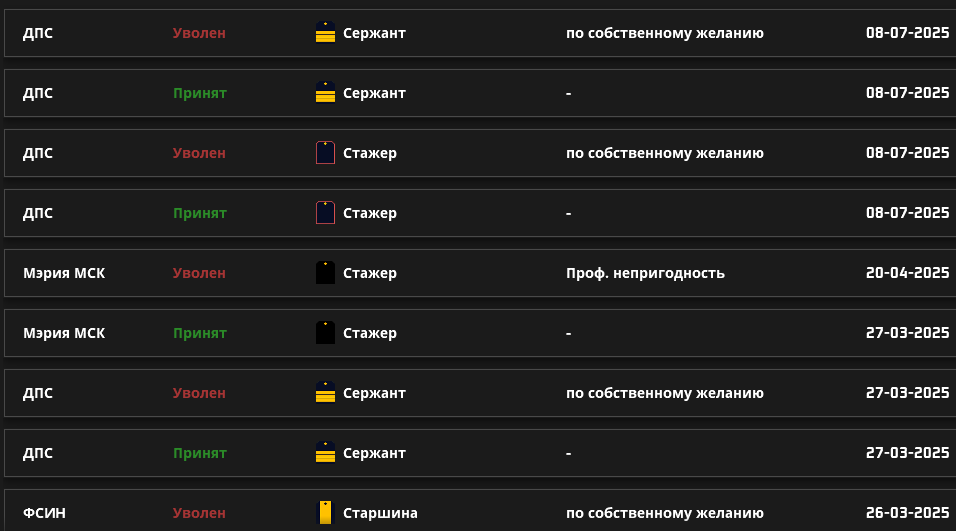Image resolution: width=956 pixels, height=531 pixels.
Task: Click Сержант insignia icon in Принят row dated 27-03-2025
Action: pos(326,453)
